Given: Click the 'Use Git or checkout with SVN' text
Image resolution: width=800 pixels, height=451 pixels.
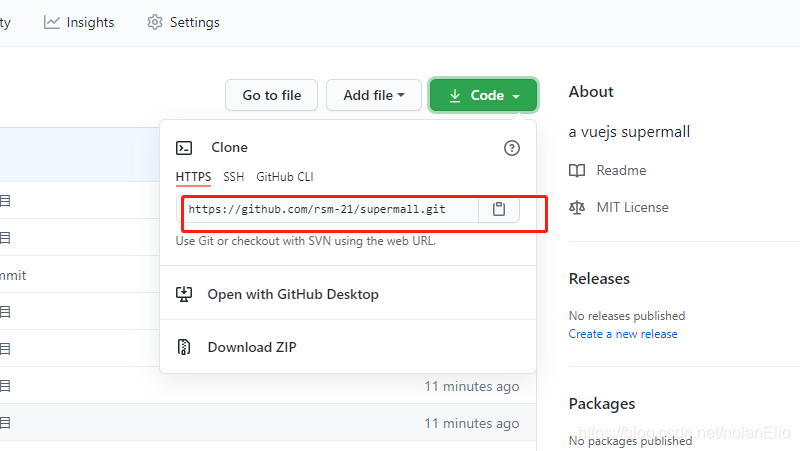Looking at the screenshot, I should pyautogui.click(x=306, y=241).
